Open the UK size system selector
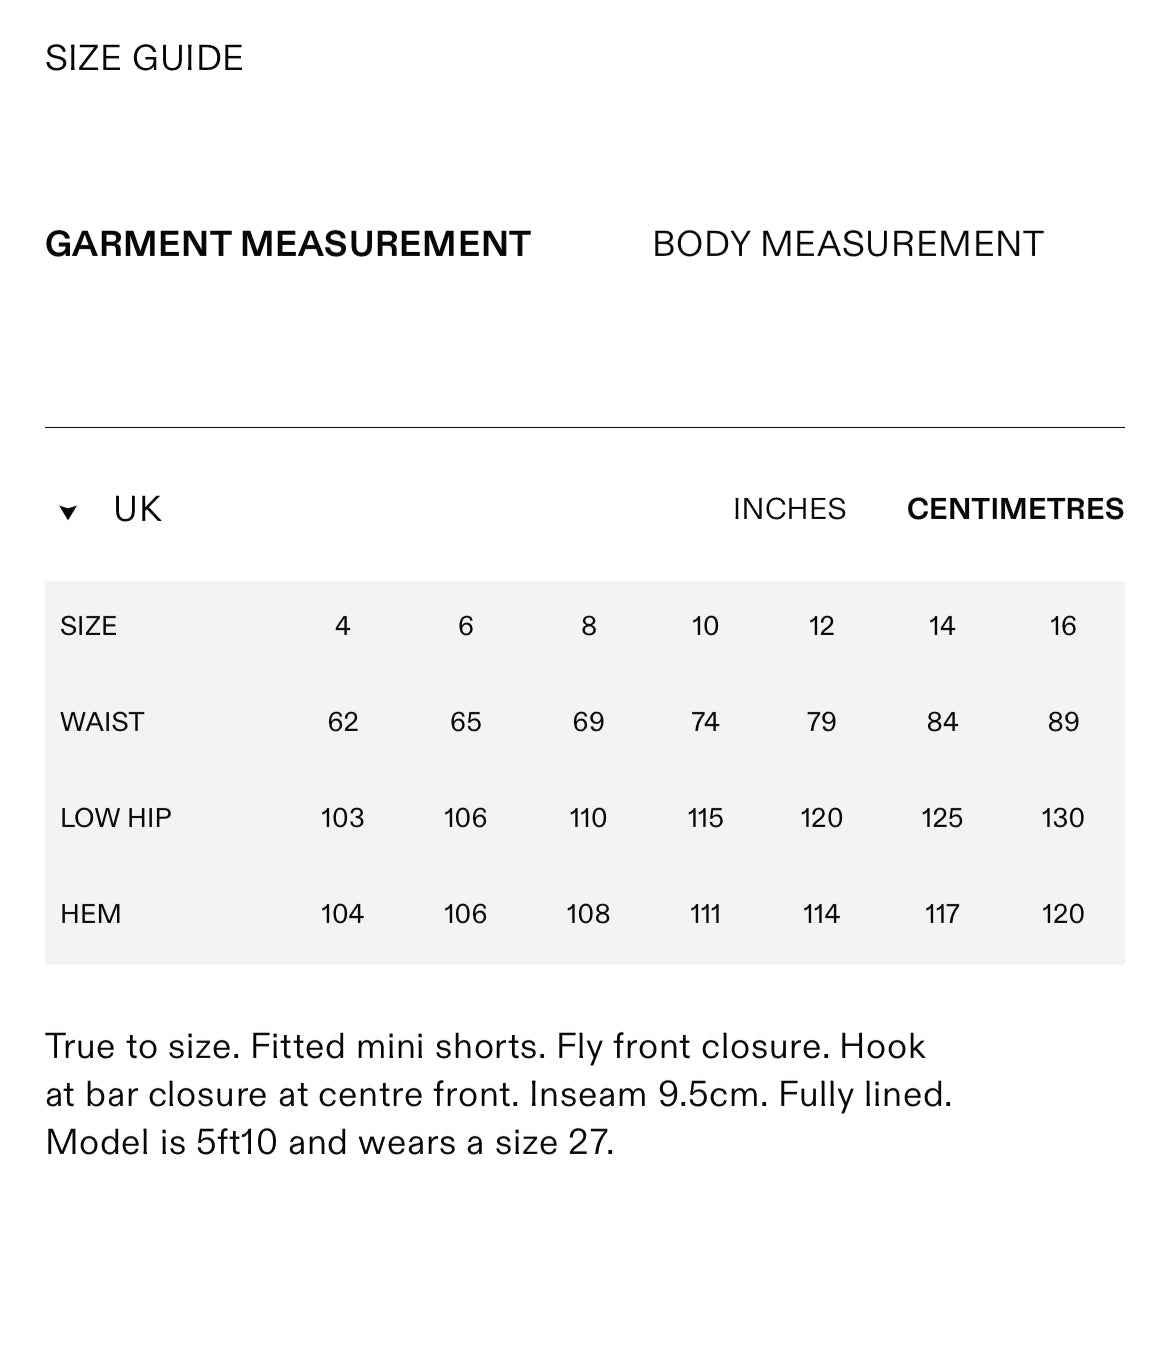This screenshot has width=1170, height=1359. pos(137,509)
